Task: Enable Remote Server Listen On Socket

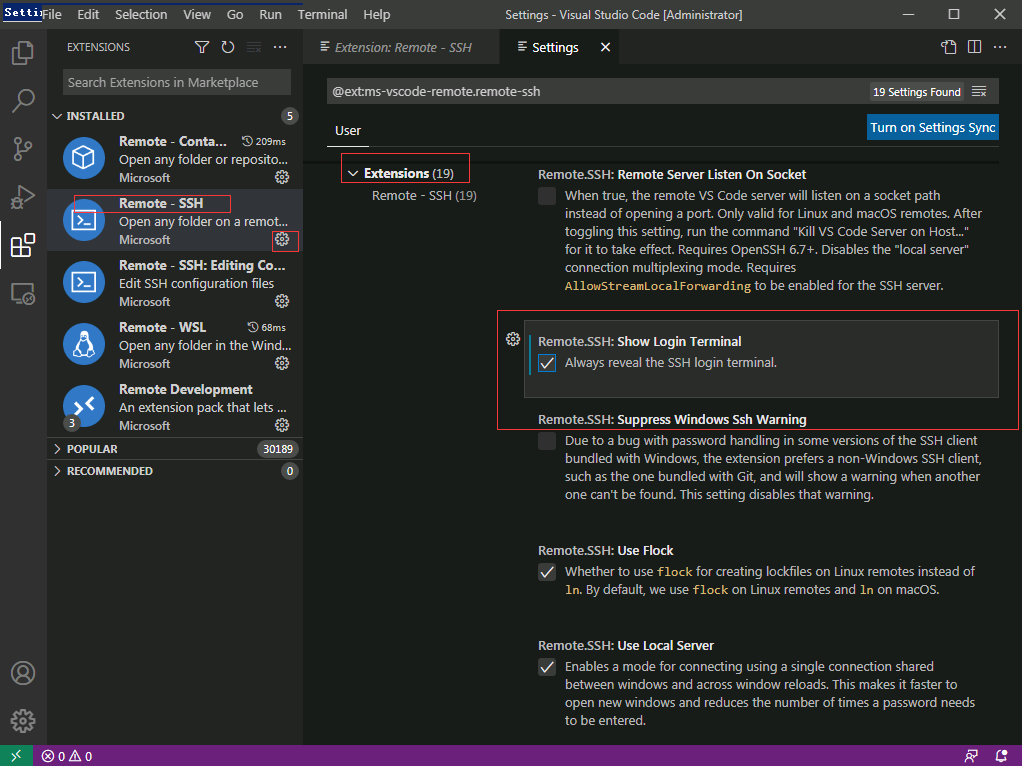Action: tap(547, 196)
